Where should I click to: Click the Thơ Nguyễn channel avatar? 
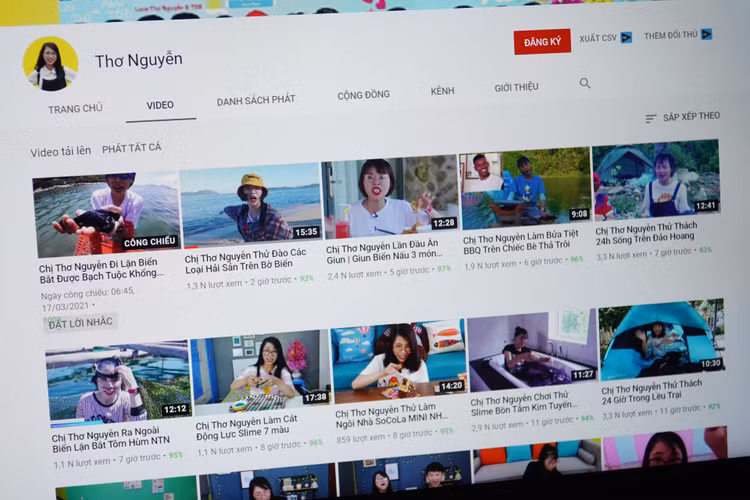(x=50, y=64)
